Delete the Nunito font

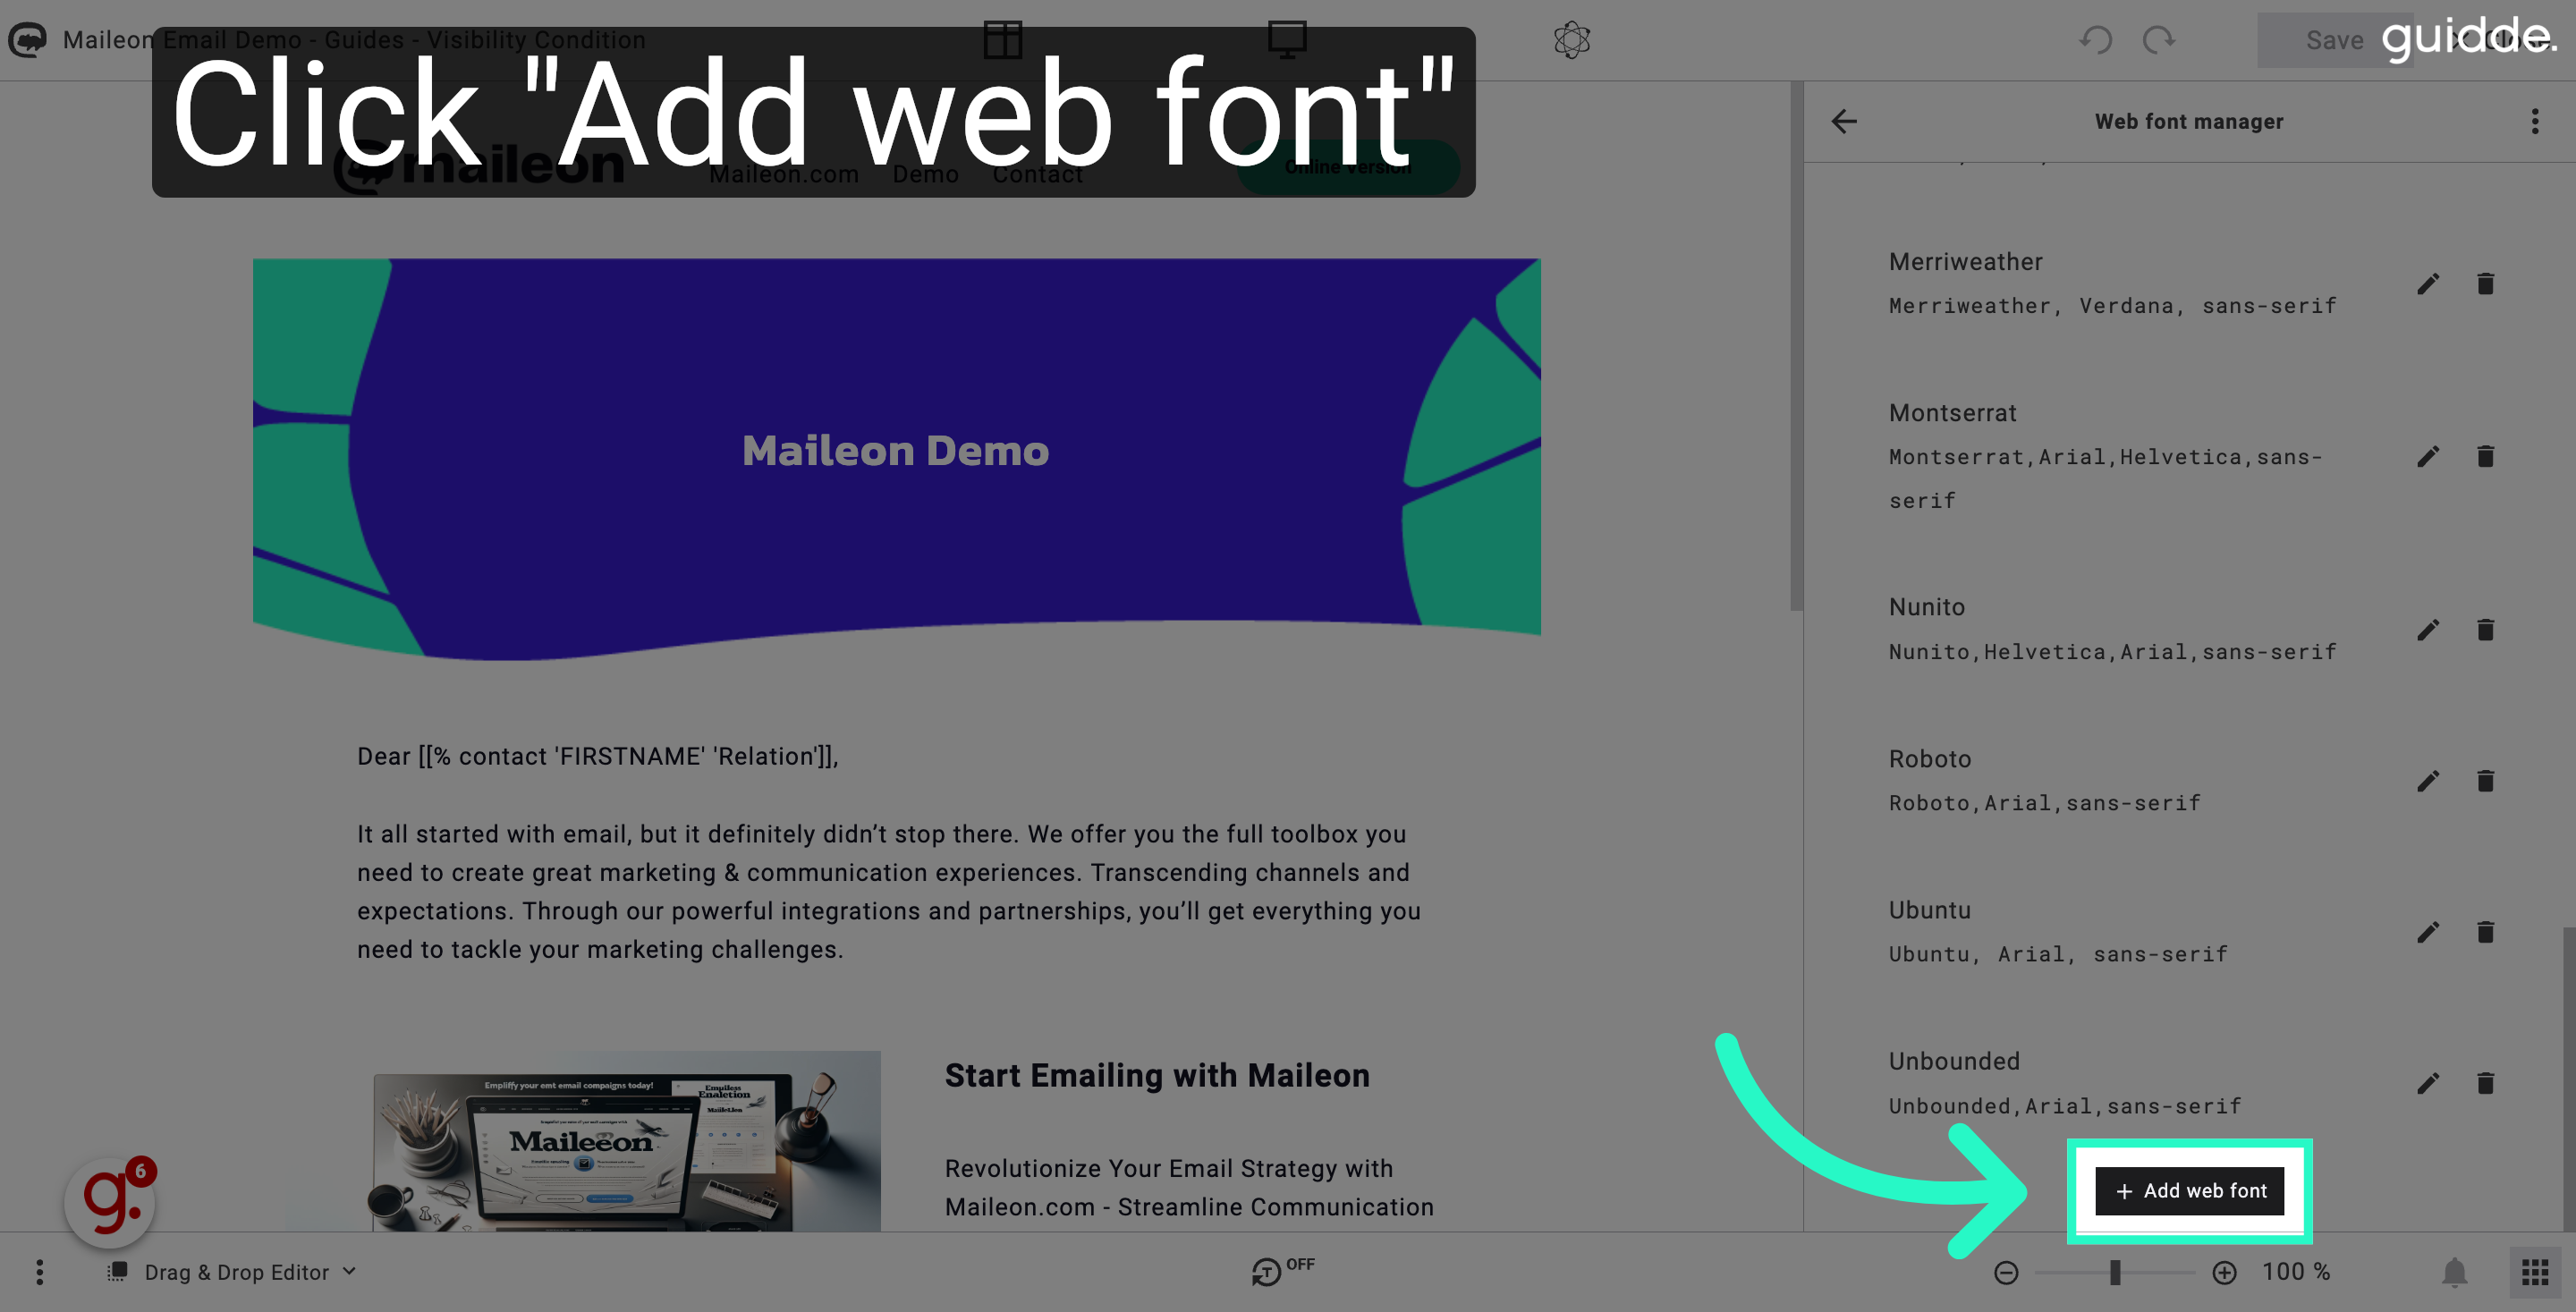pos(2485,630)
